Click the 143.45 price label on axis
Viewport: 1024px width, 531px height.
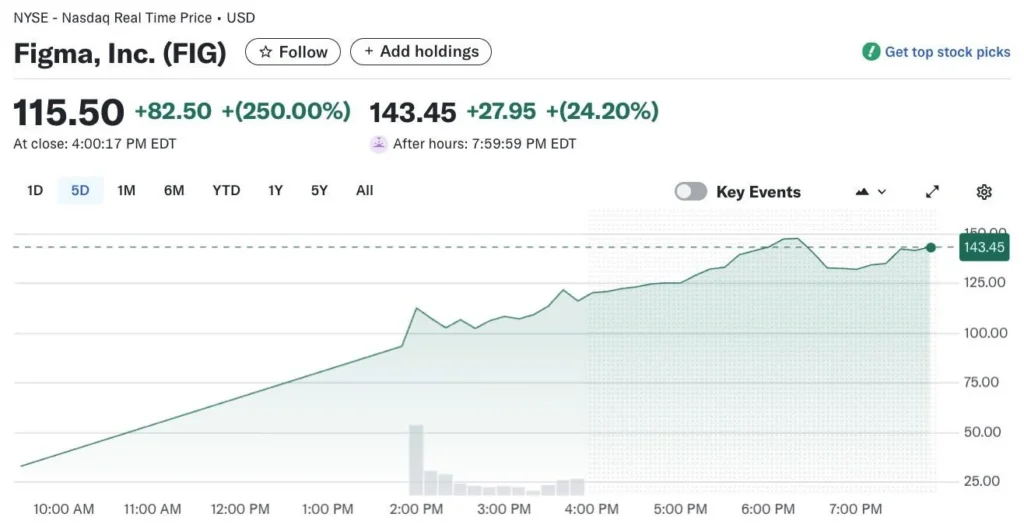coord(984,247)
